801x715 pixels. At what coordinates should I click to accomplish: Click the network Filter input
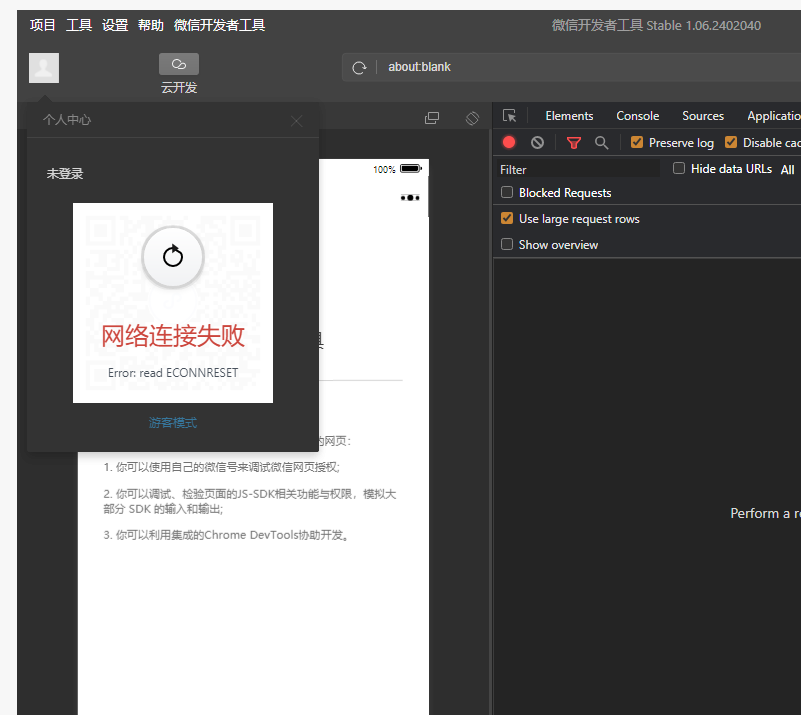tap(578, 170)
